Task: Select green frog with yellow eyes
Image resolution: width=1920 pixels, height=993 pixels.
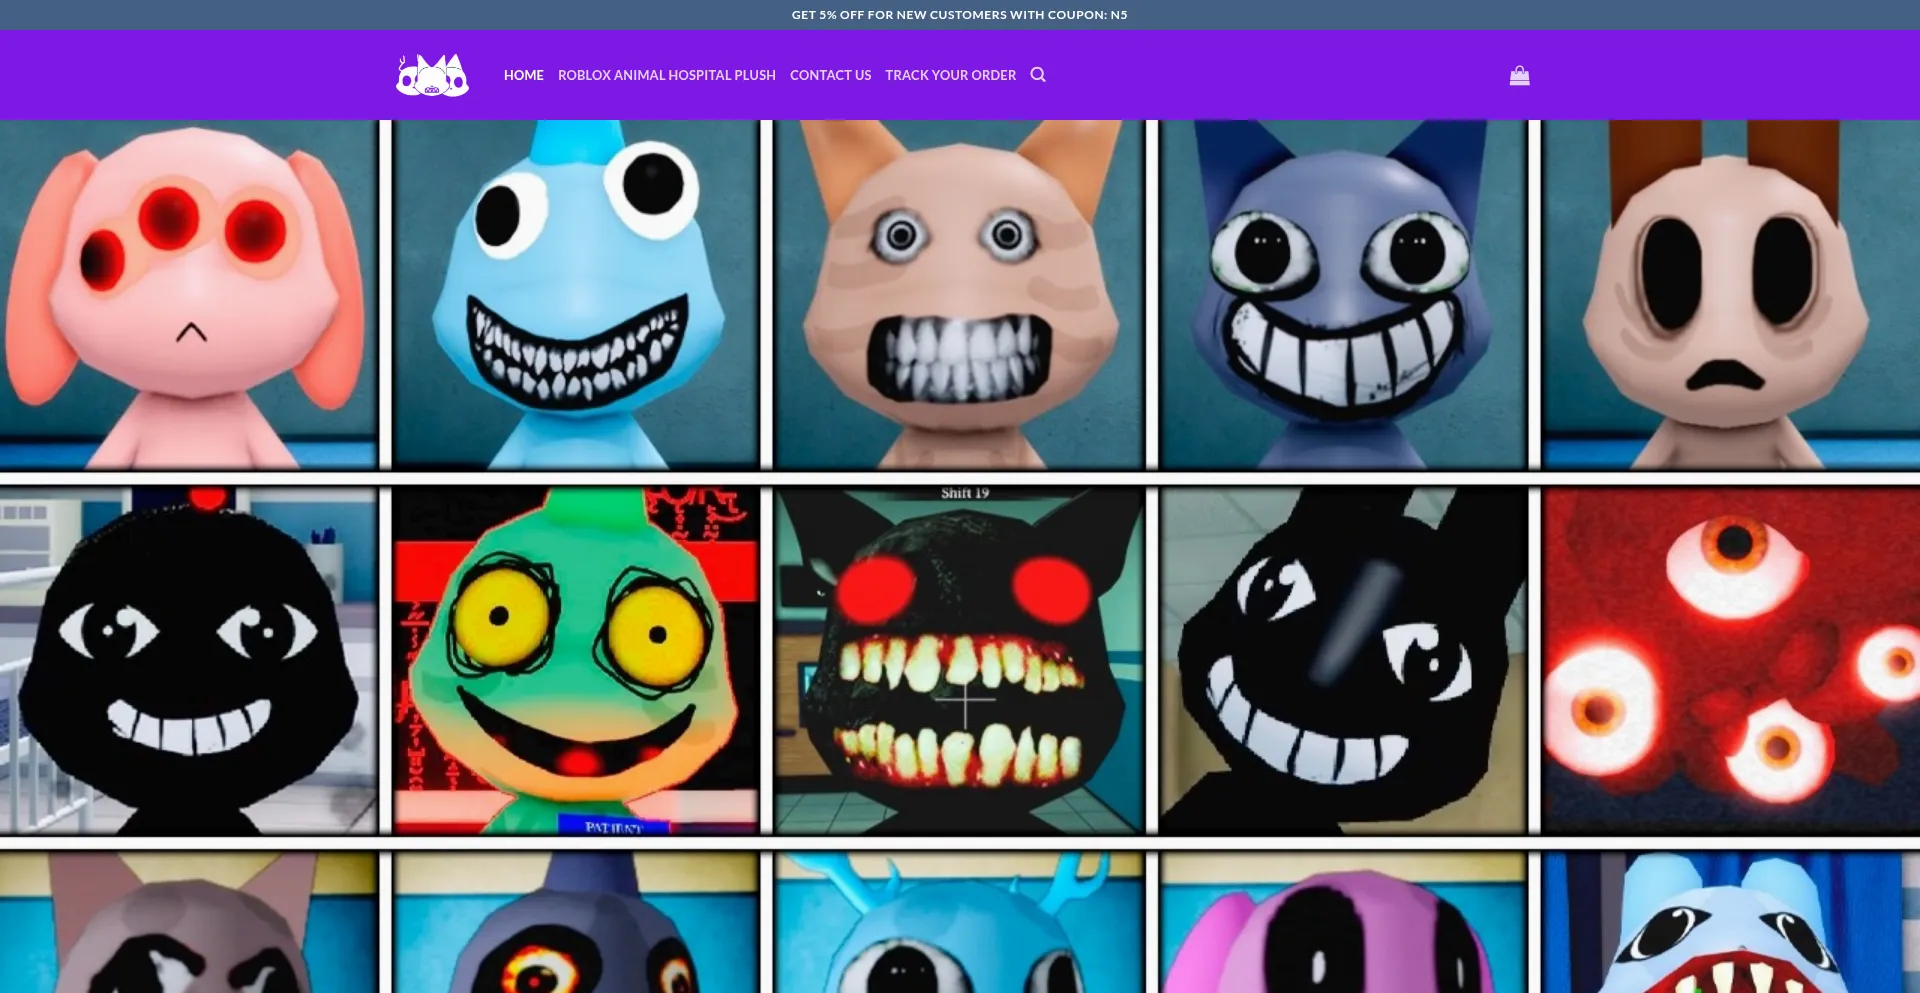Action: 576,661
